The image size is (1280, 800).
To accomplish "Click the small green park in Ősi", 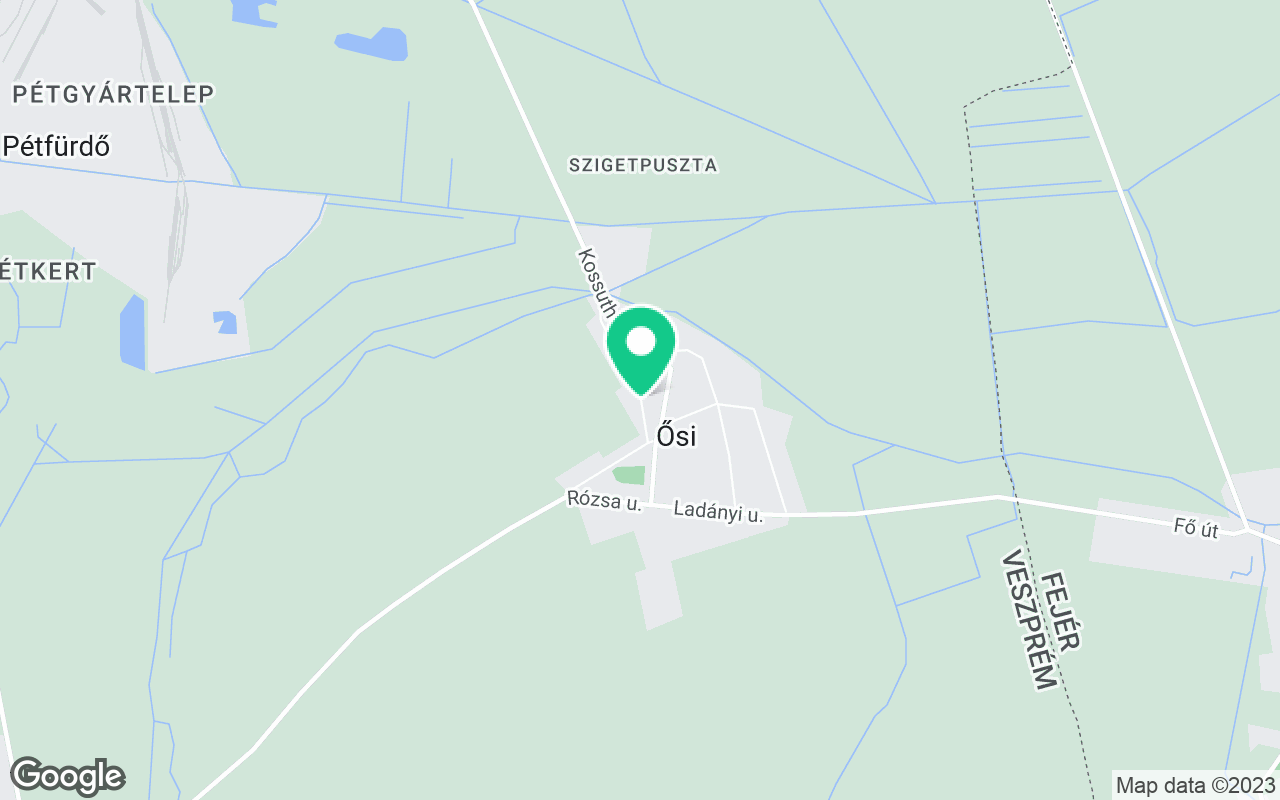I will [629, 475].
